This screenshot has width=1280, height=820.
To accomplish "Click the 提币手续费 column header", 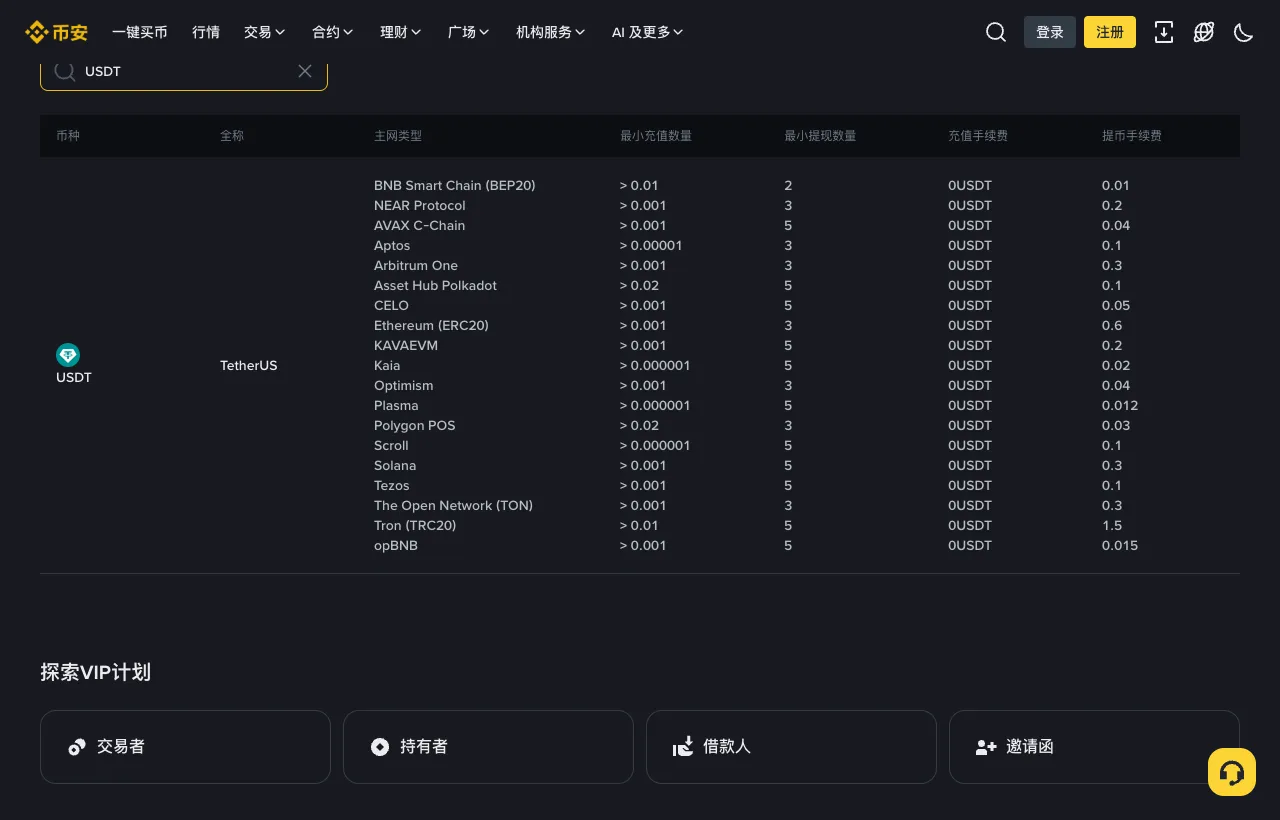I will click(x=1132, y=136).
